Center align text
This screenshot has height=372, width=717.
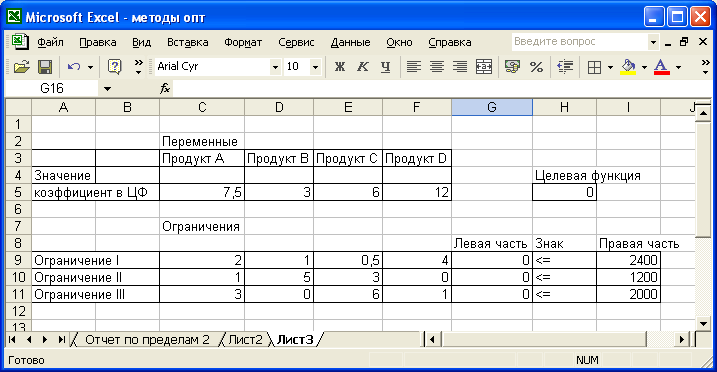(437, 67)
